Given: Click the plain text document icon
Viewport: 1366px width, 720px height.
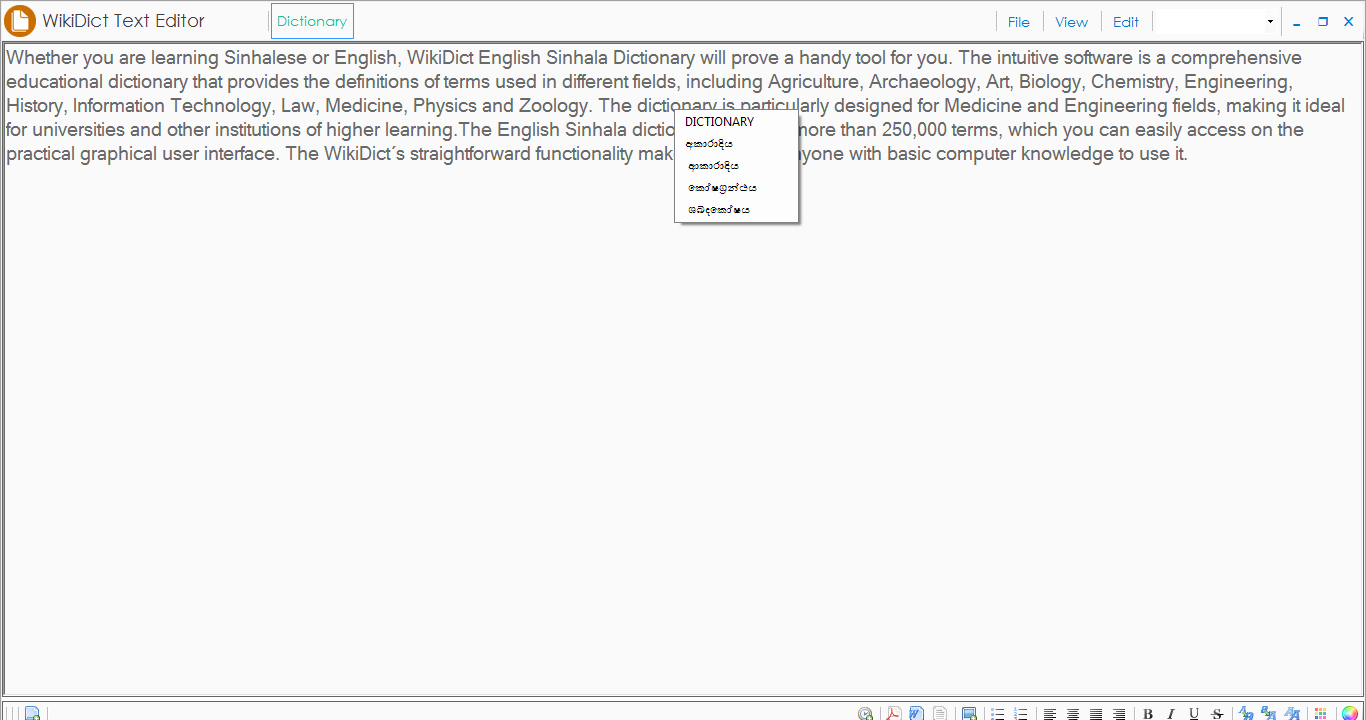Looking at the screenshot, I should (940, 714).
